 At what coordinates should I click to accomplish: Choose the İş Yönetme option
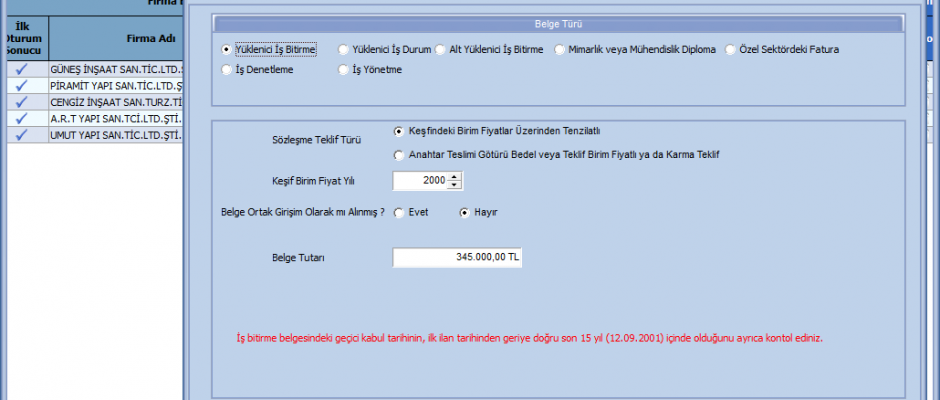pyautogui.click(x=344, y=70)
